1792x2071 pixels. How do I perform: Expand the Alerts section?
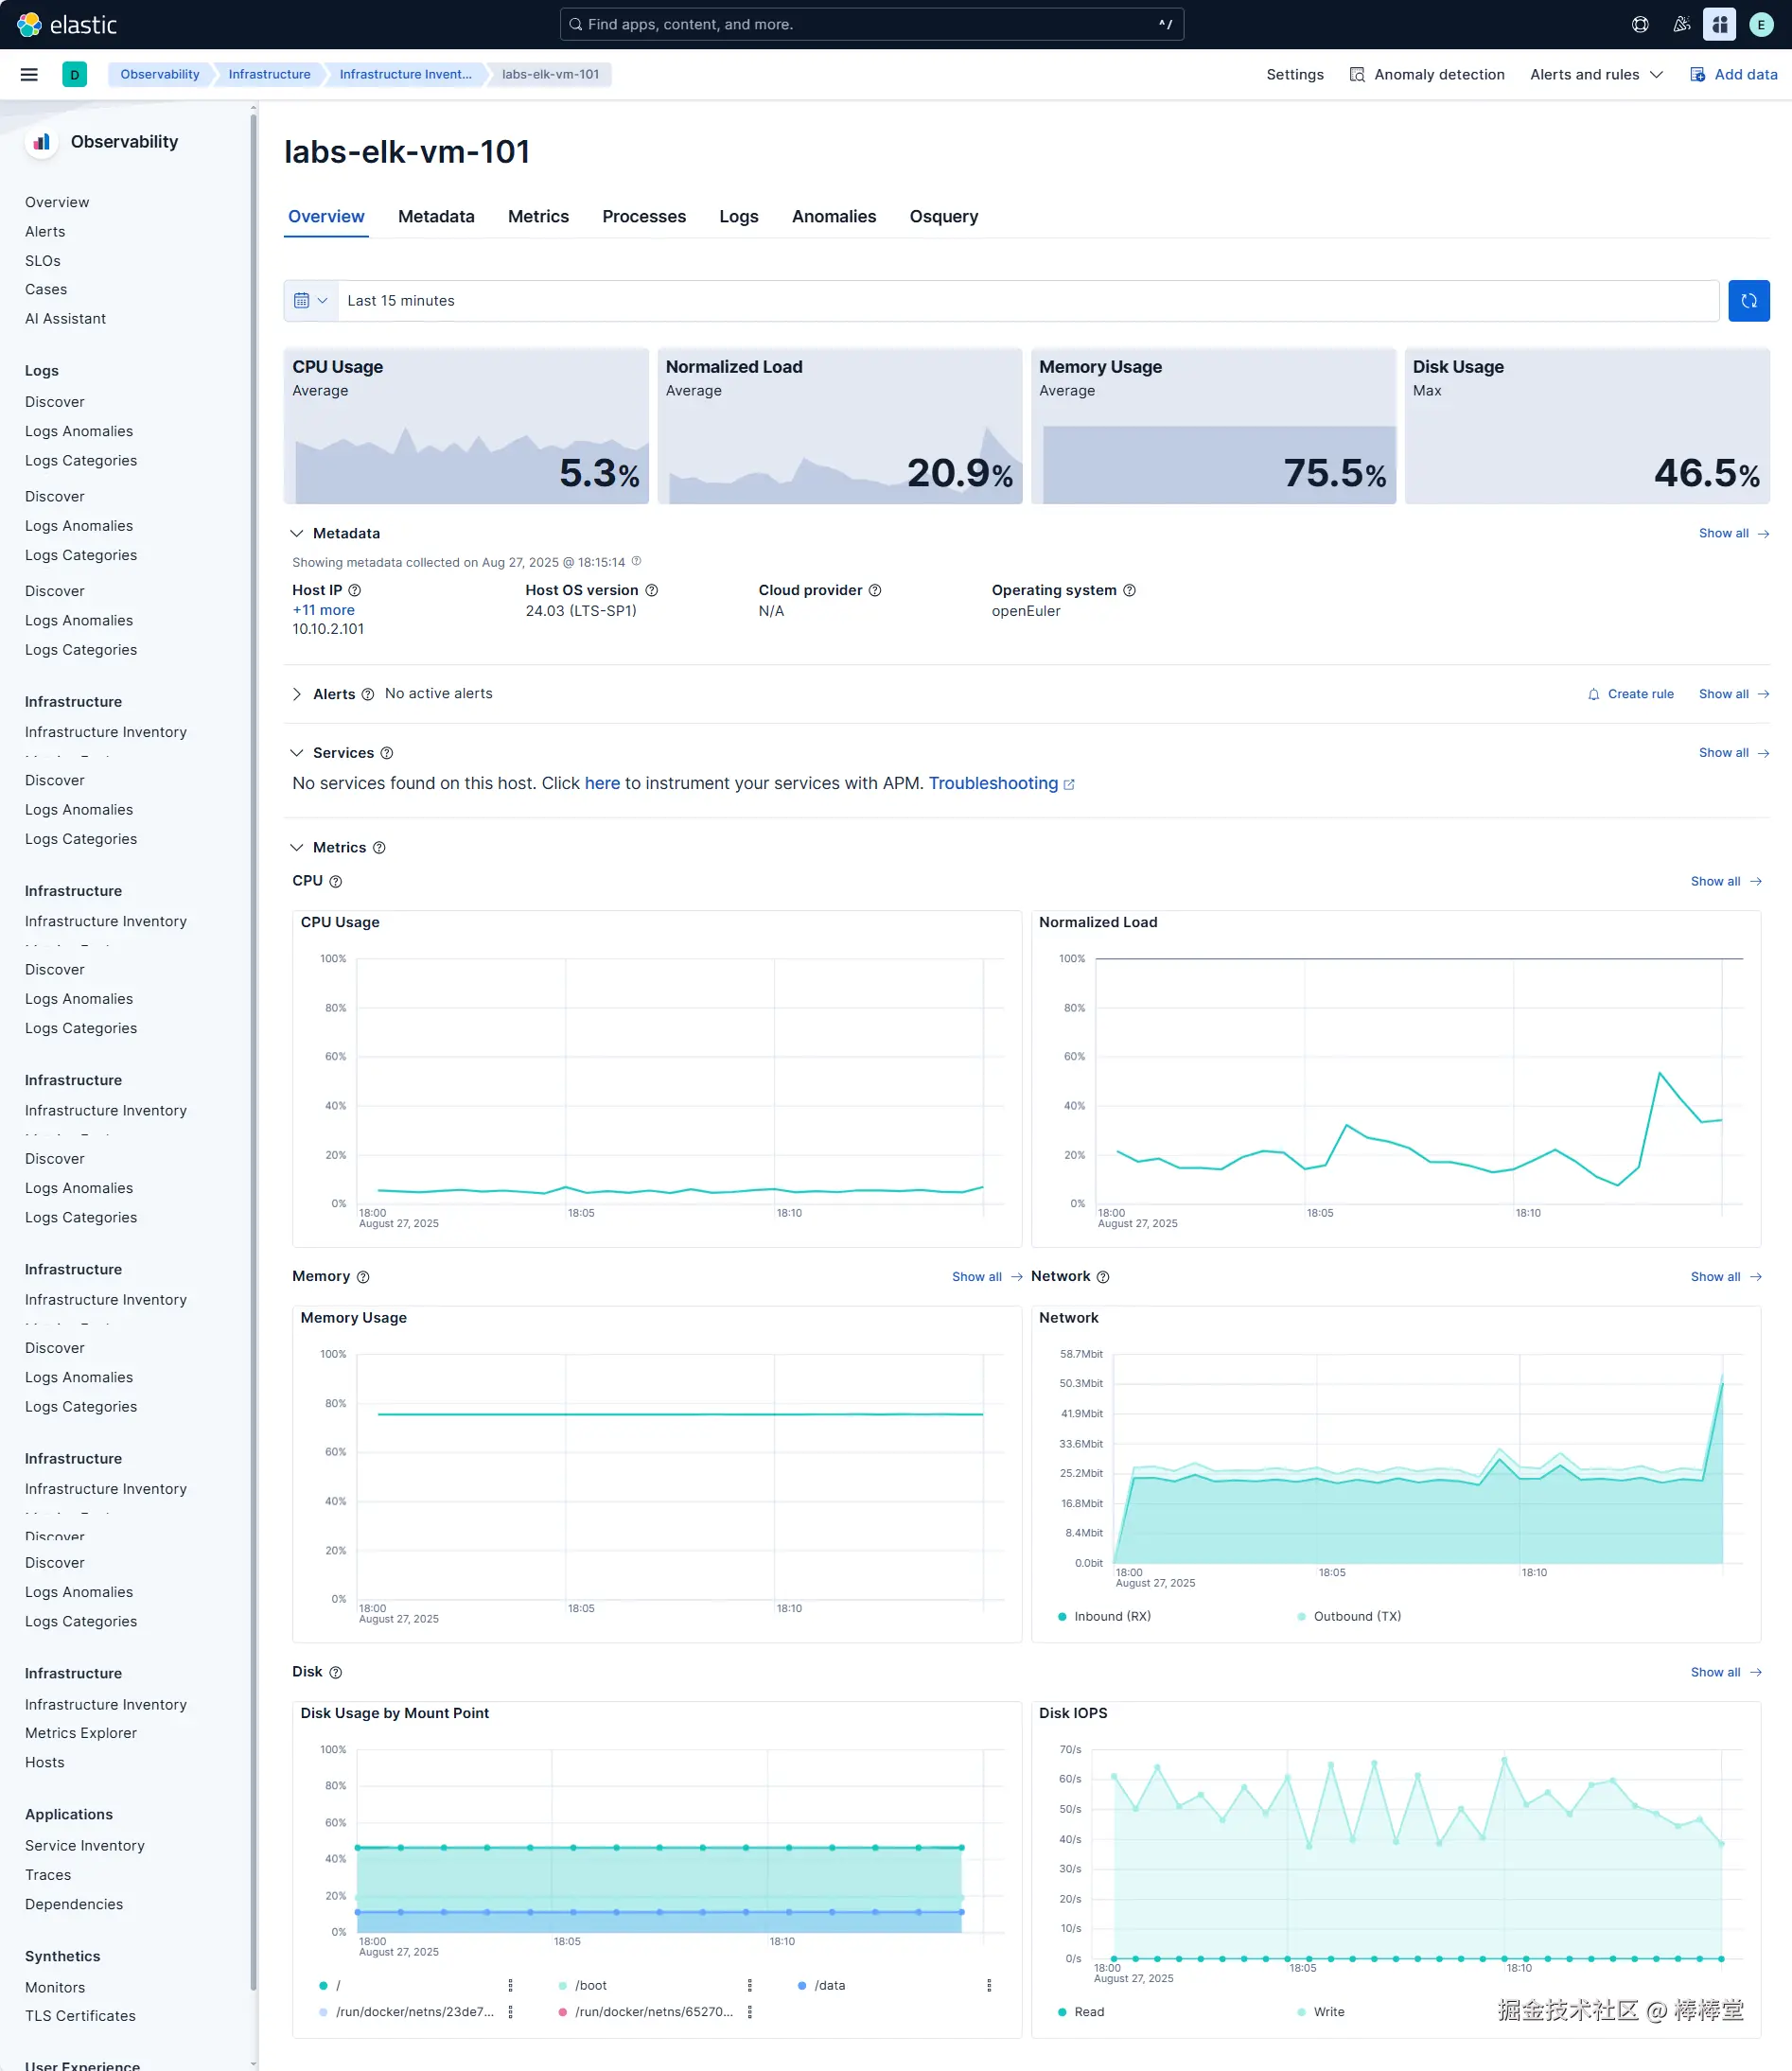[x=297, y=694]
